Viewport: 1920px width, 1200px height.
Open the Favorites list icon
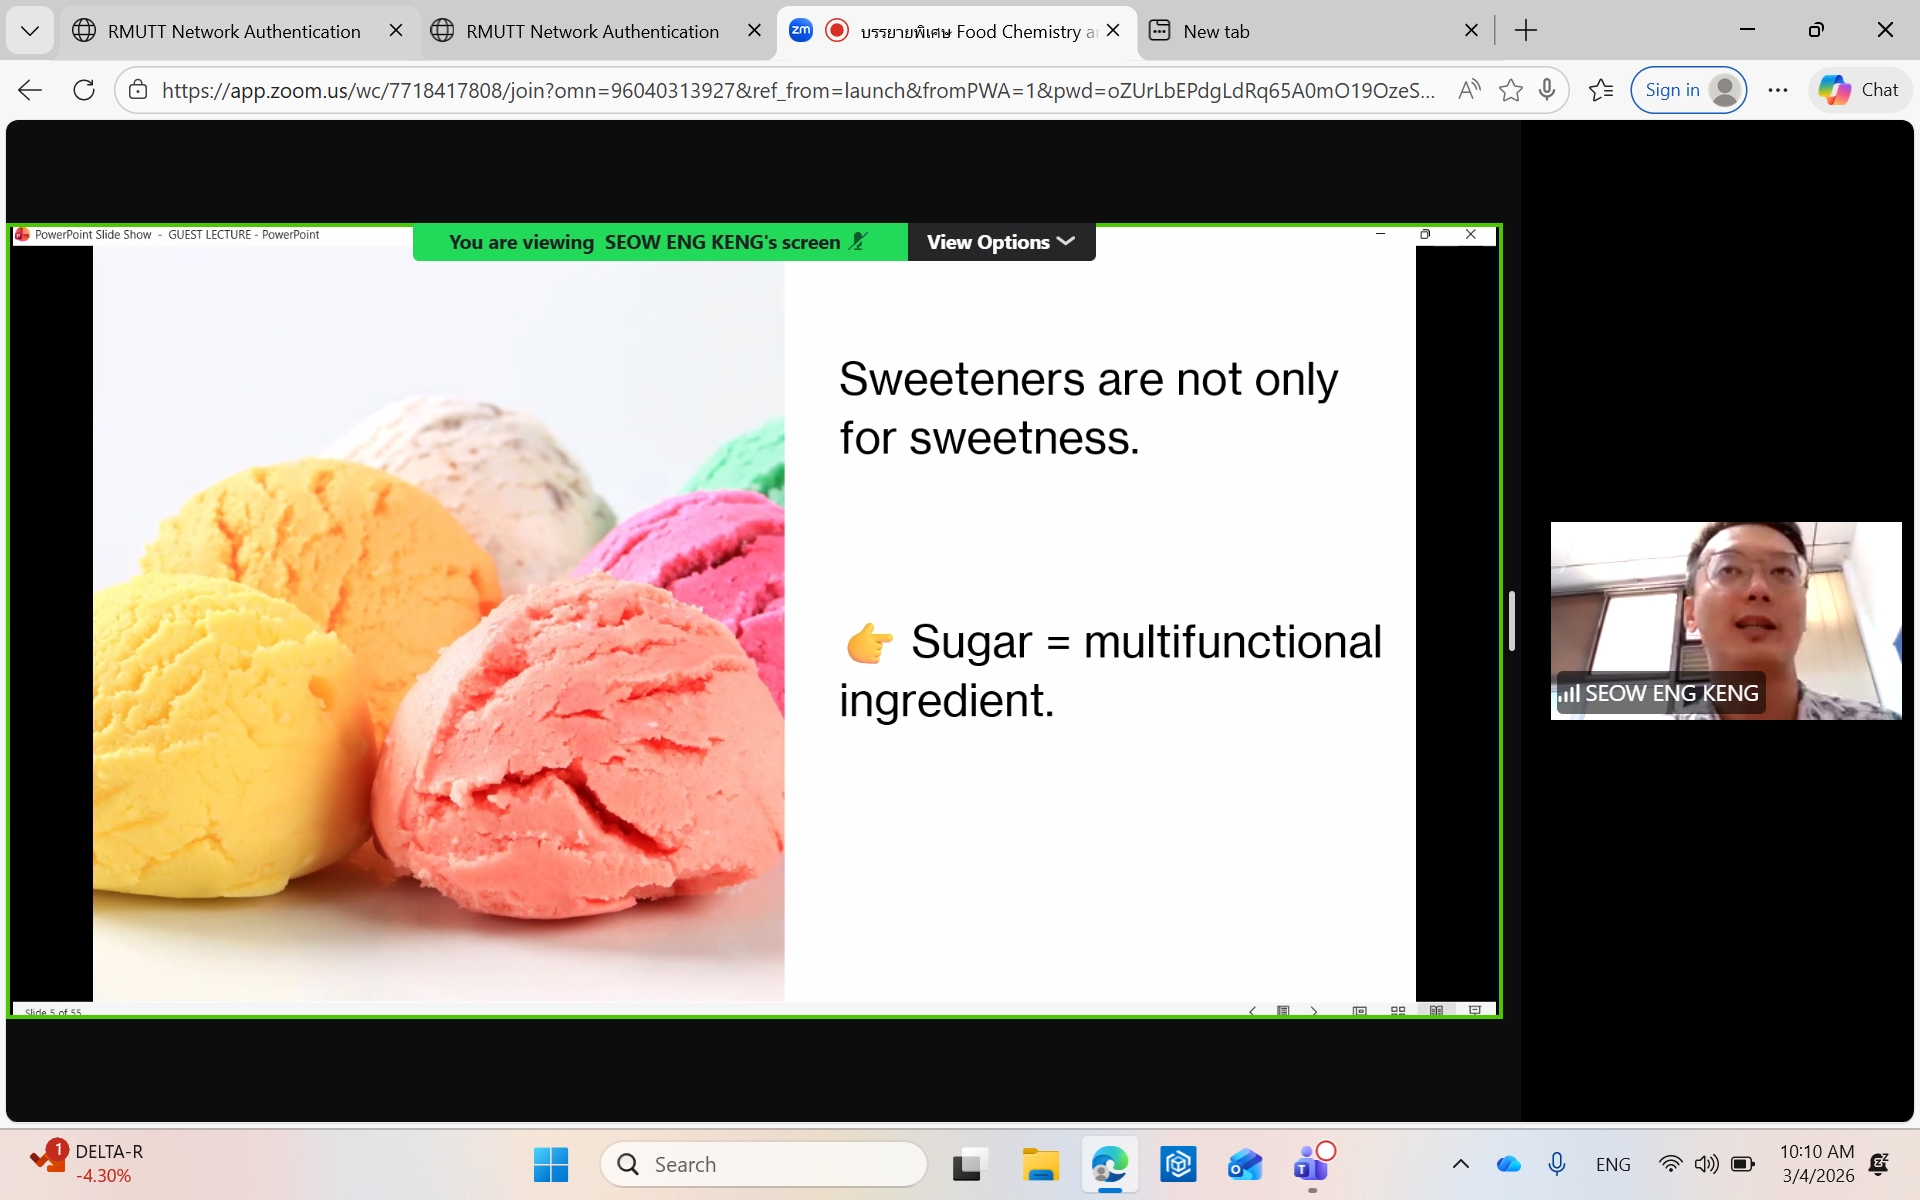pos(1601,90)
